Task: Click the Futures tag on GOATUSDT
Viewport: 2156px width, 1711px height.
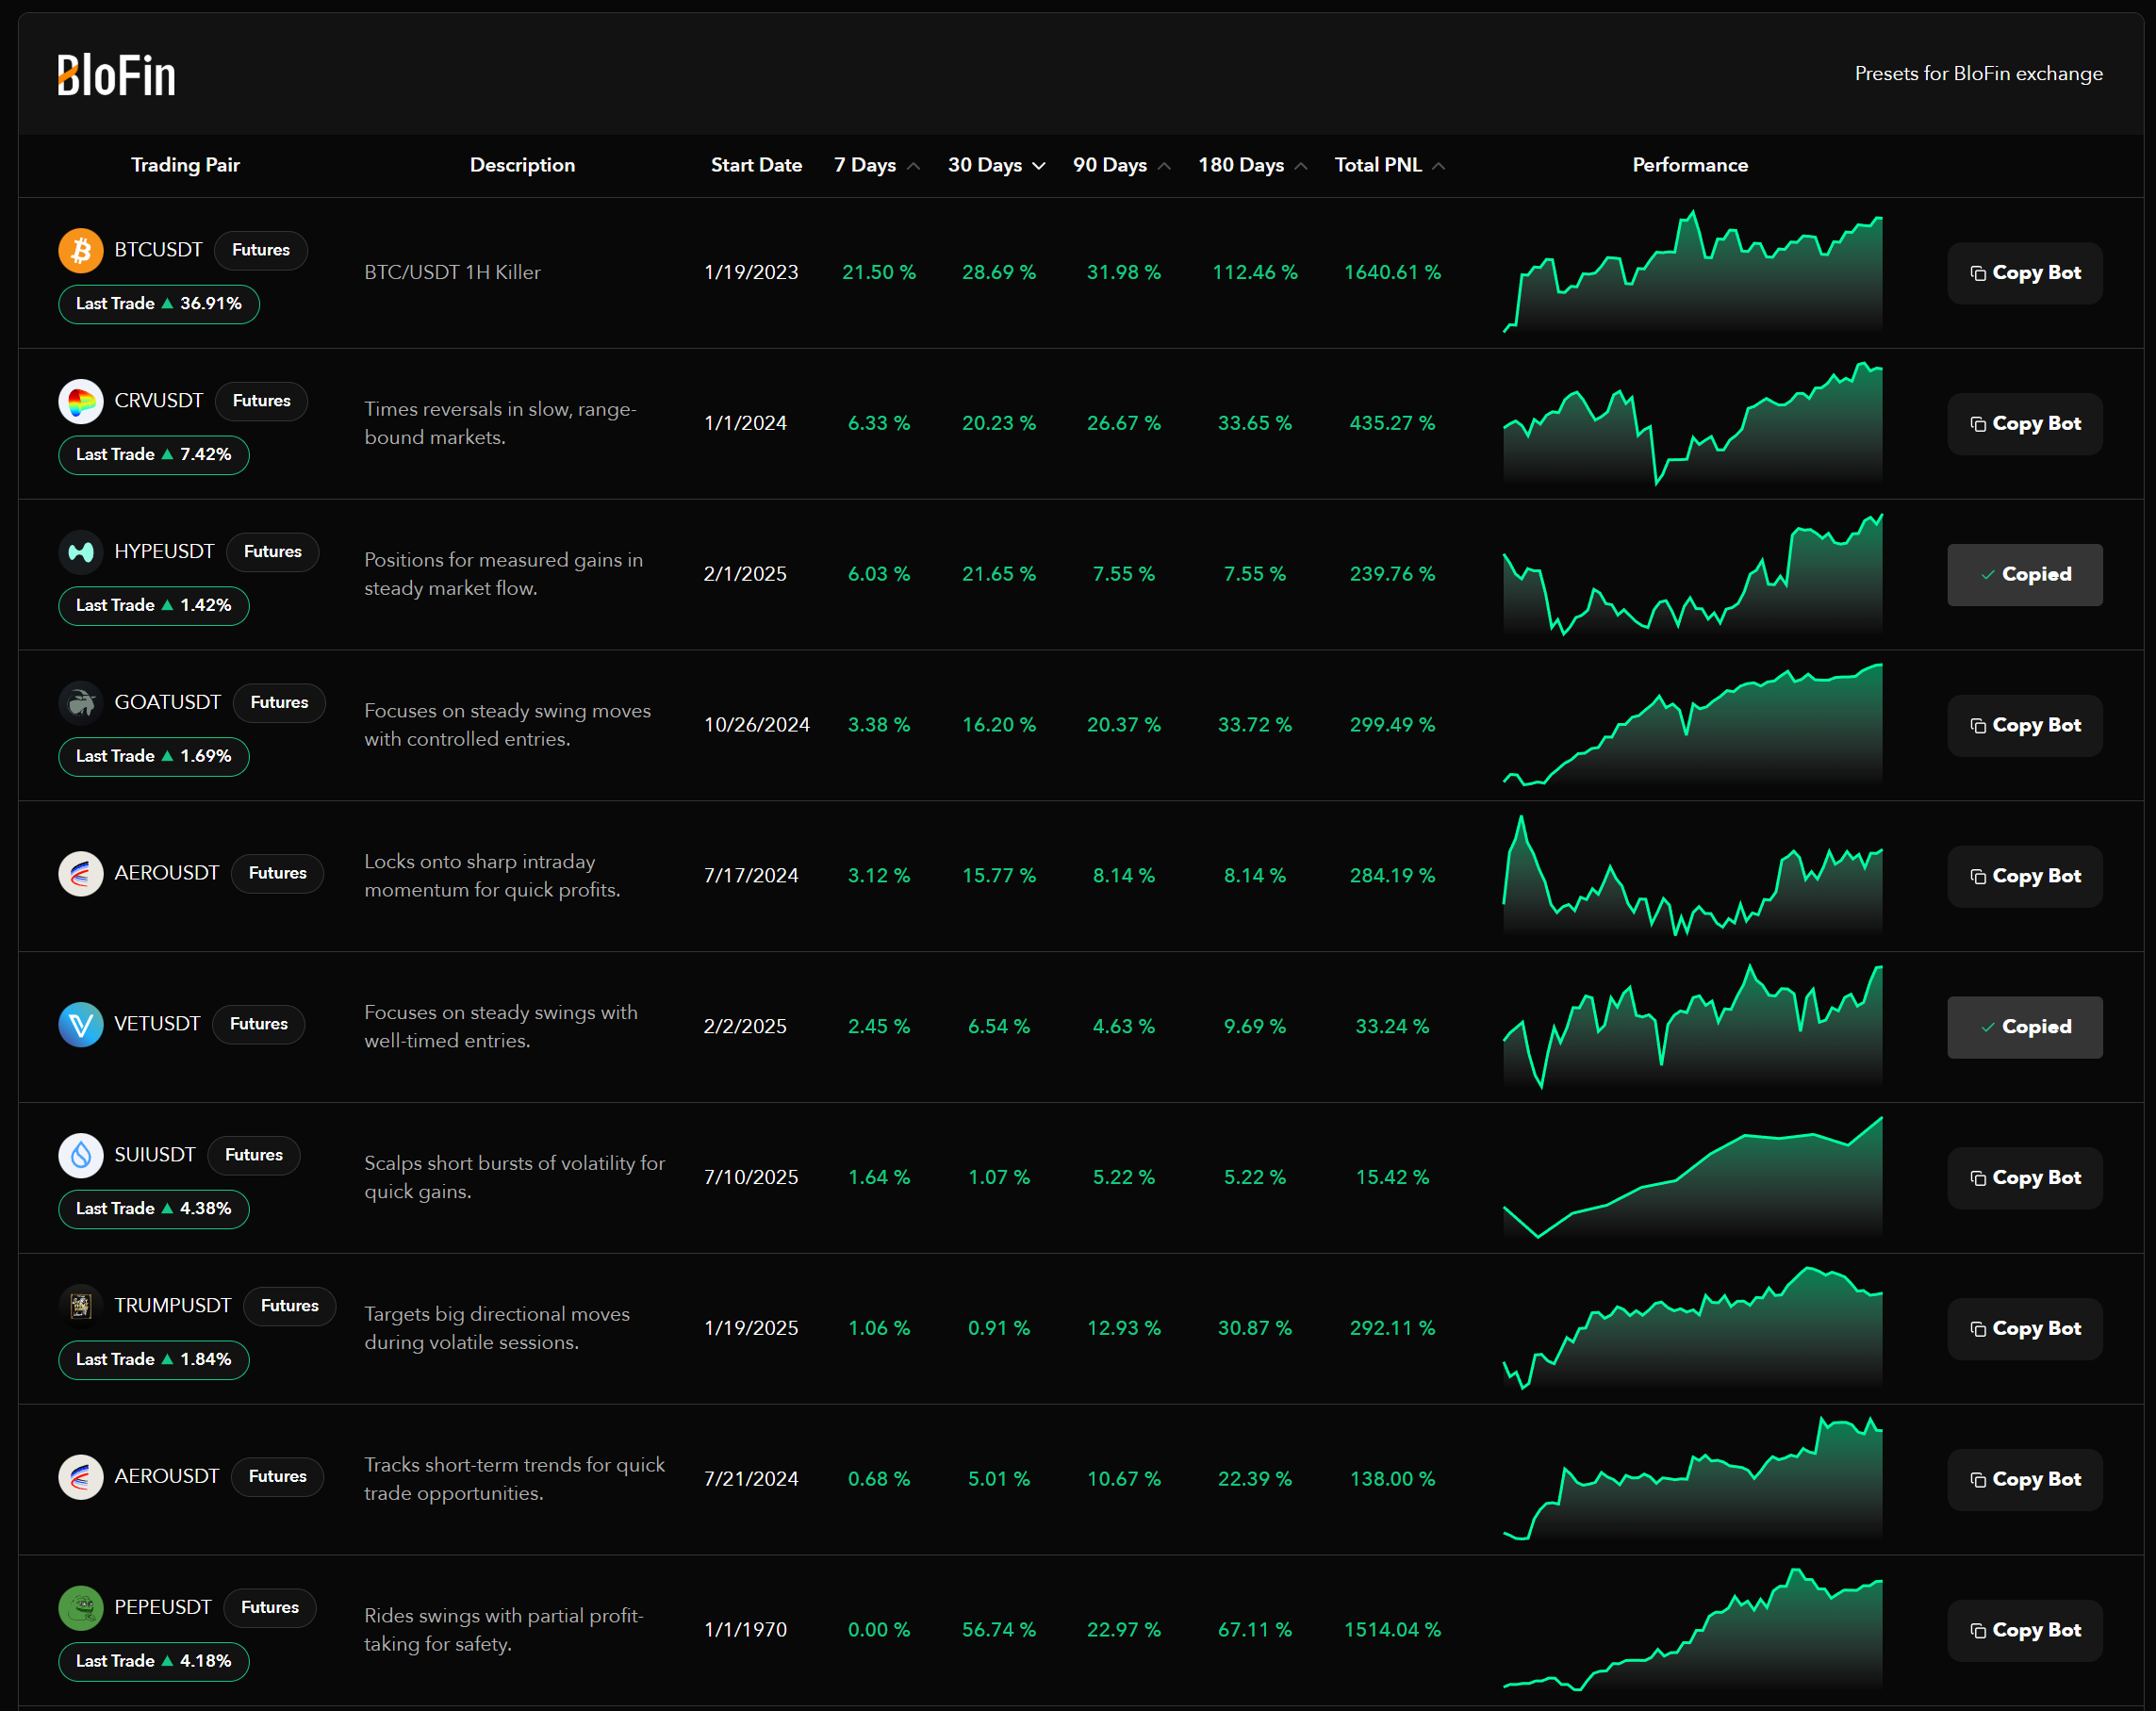Action: [280, 703]
